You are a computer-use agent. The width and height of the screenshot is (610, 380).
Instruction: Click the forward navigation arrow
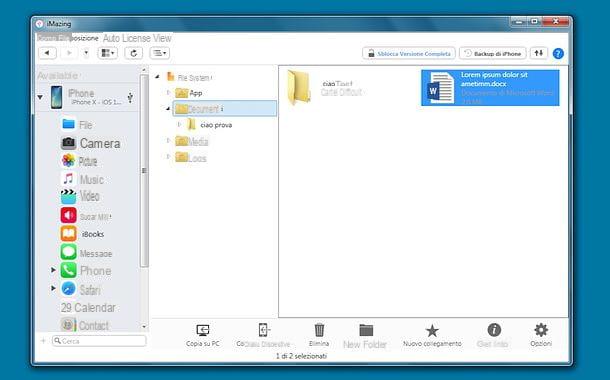69,53
